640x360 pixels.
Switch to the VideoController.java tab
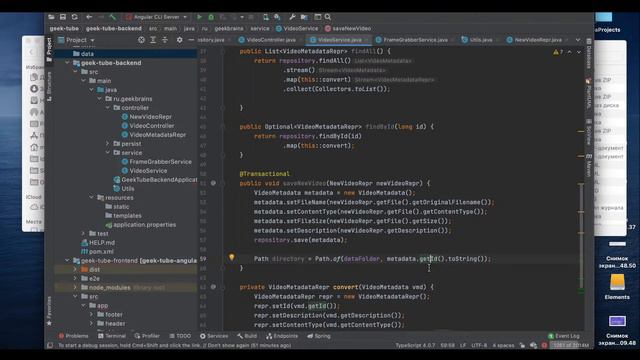point(268,40)
